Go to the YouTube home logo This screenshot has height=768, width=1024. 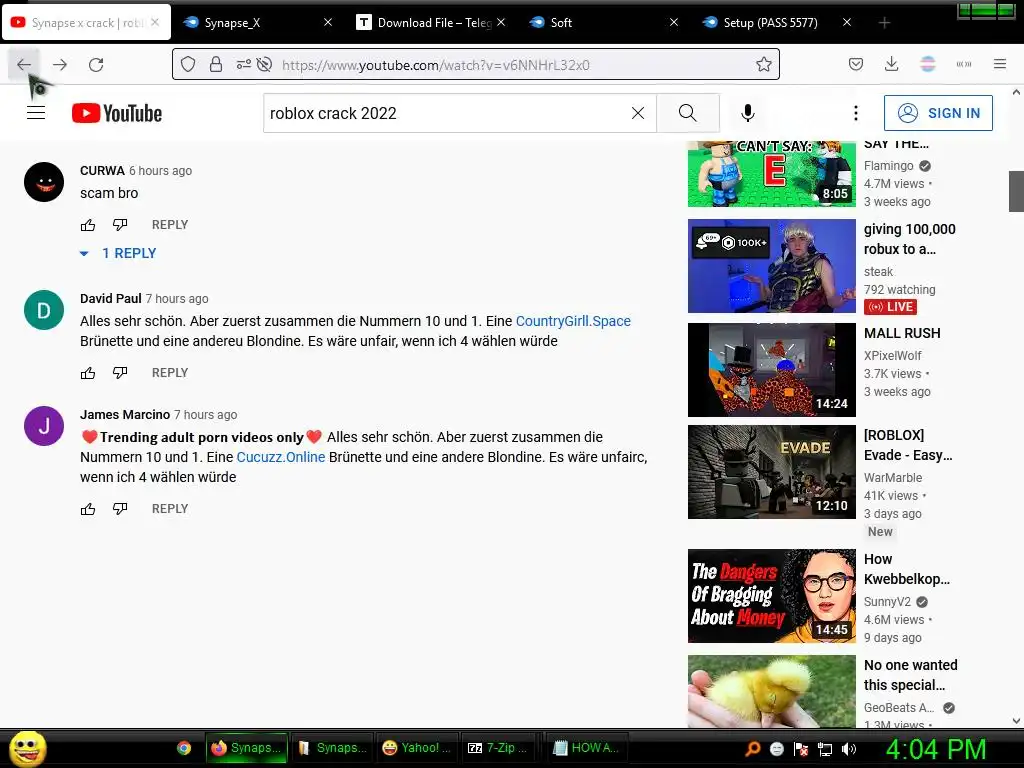point(117,113)
